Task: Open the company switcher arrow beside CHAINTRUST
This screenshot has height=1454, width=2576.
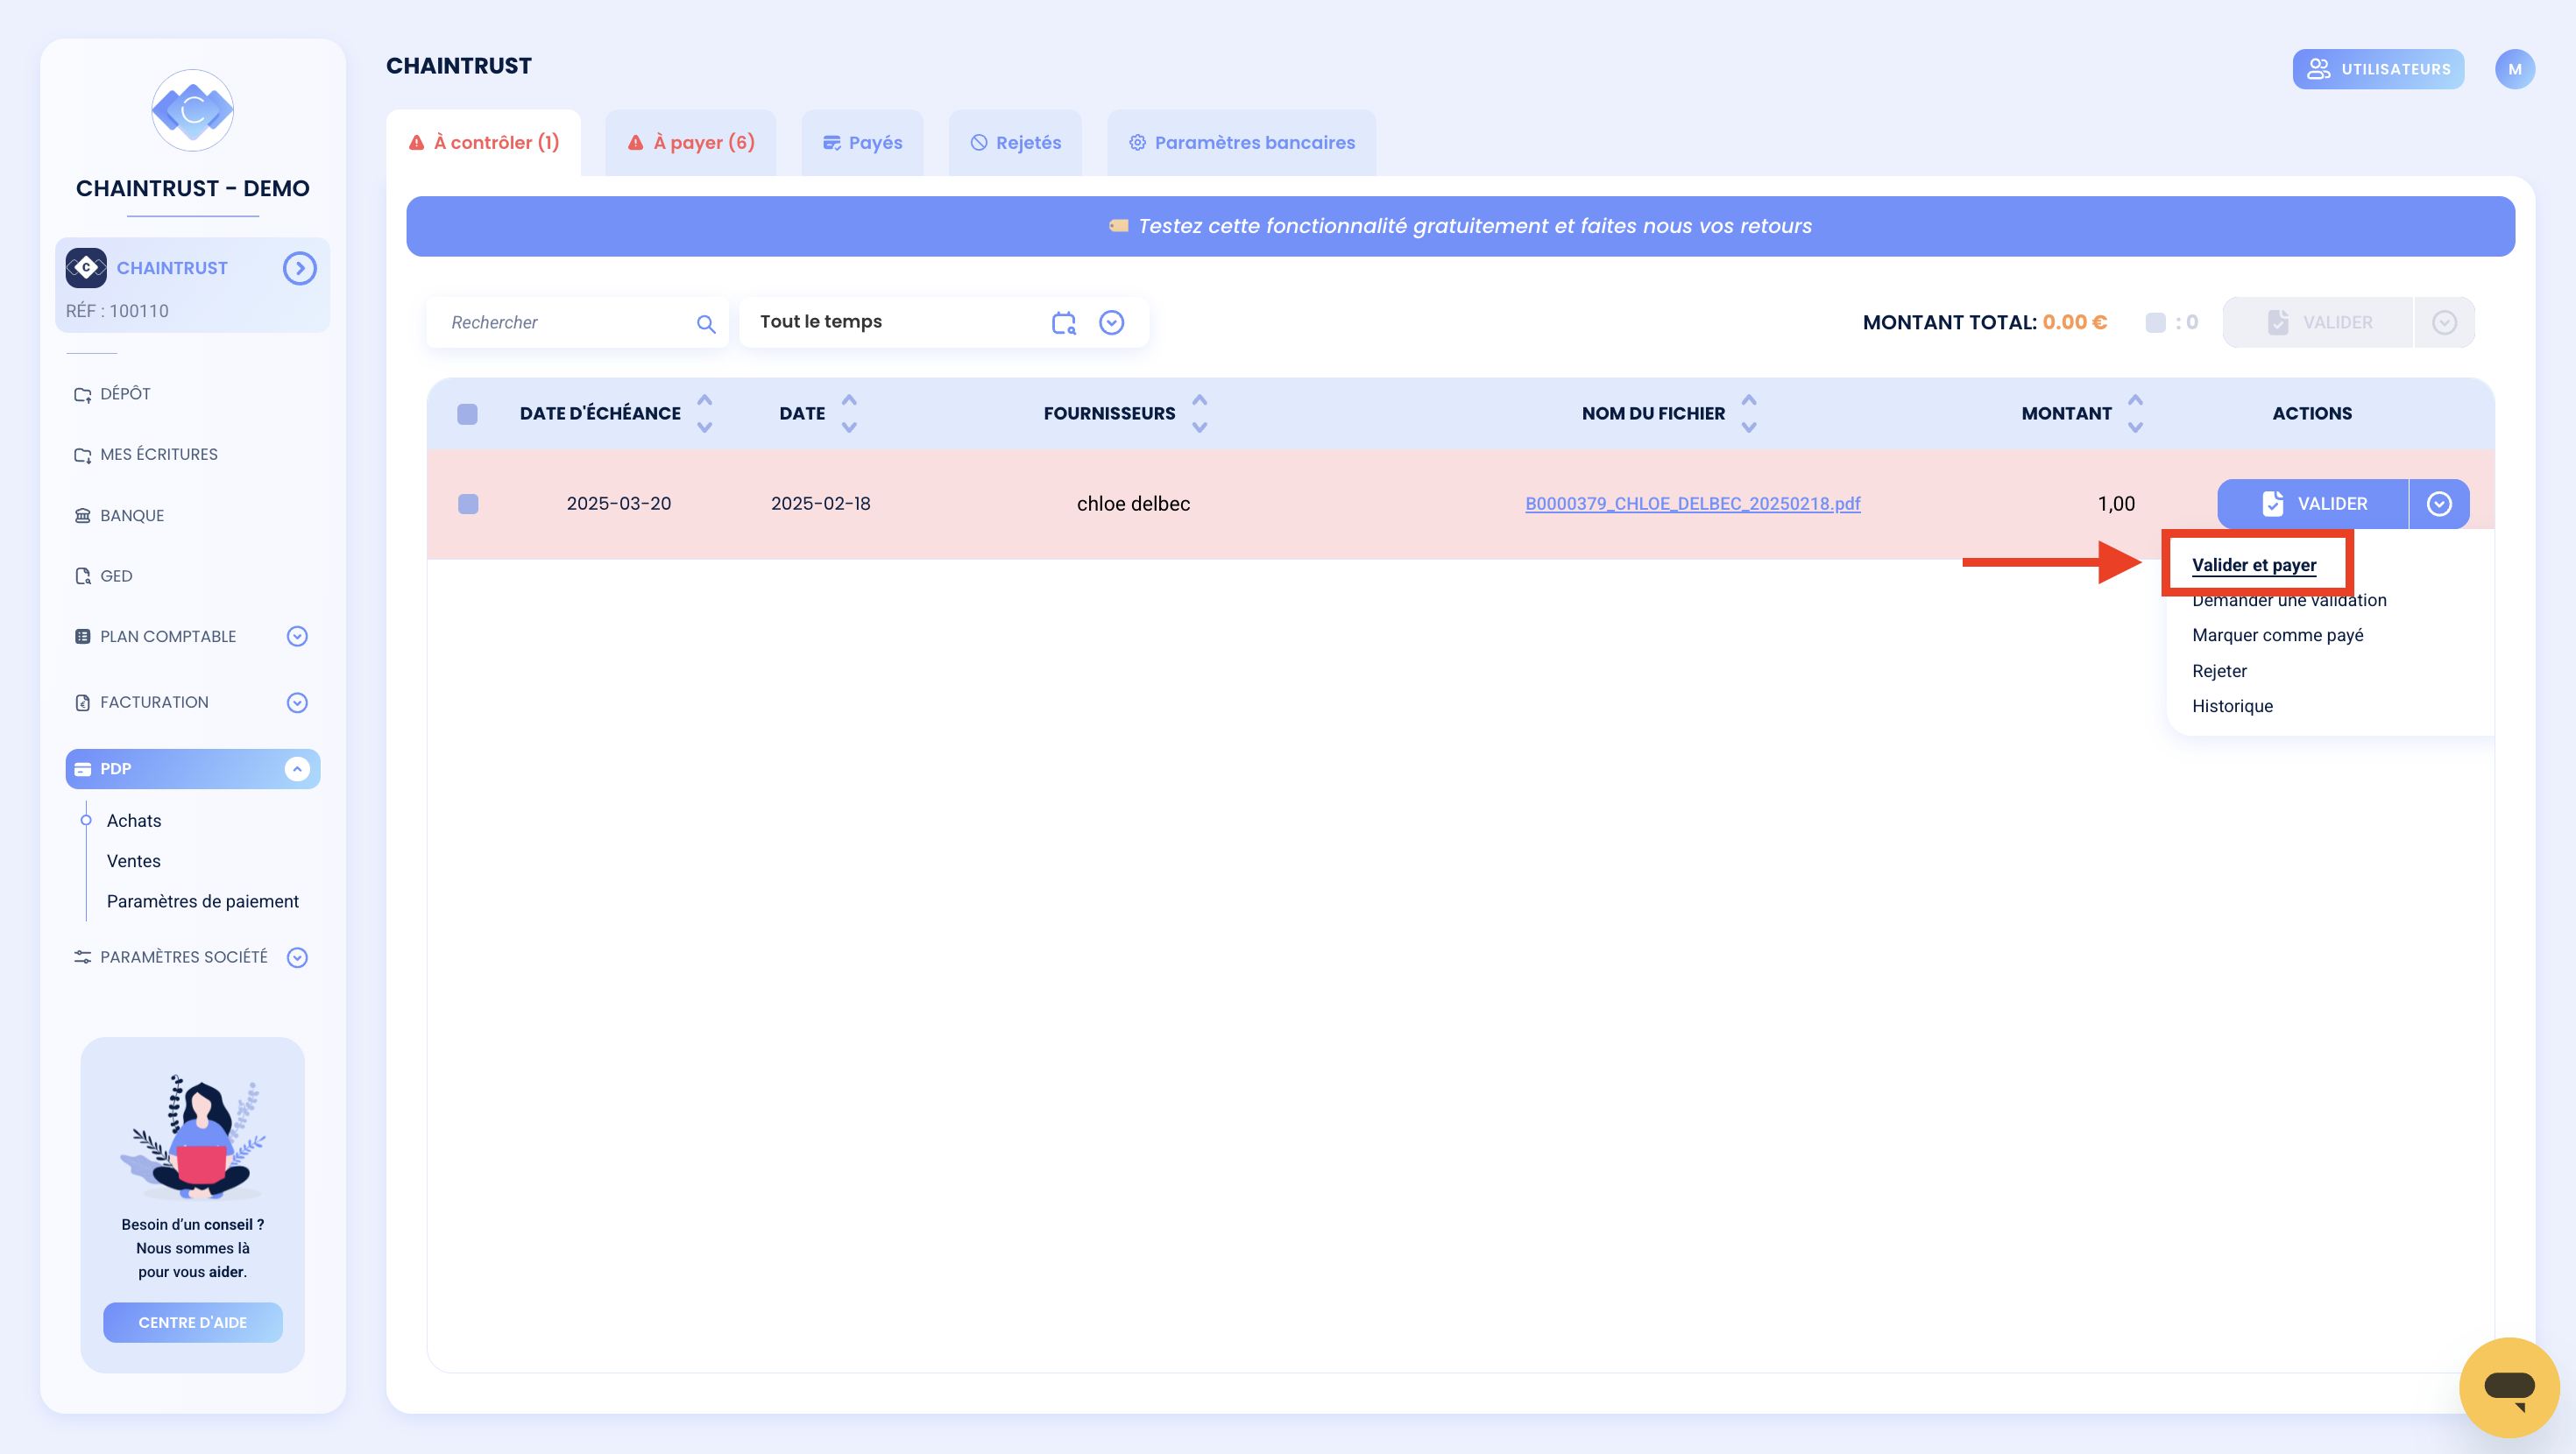Action: tap(299, 268)
